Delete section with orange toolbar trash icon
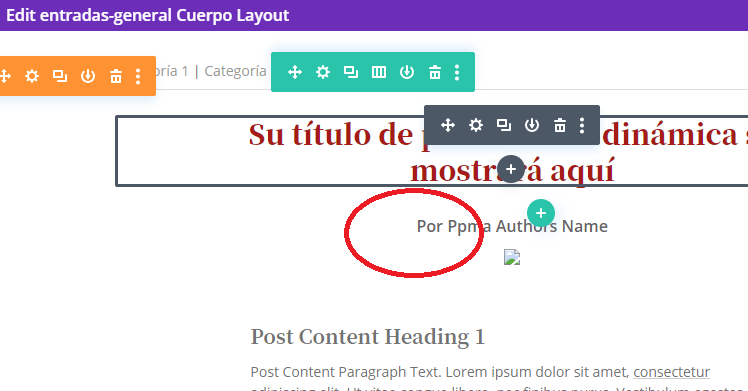The image size is (748, 391). coord(116,76)
